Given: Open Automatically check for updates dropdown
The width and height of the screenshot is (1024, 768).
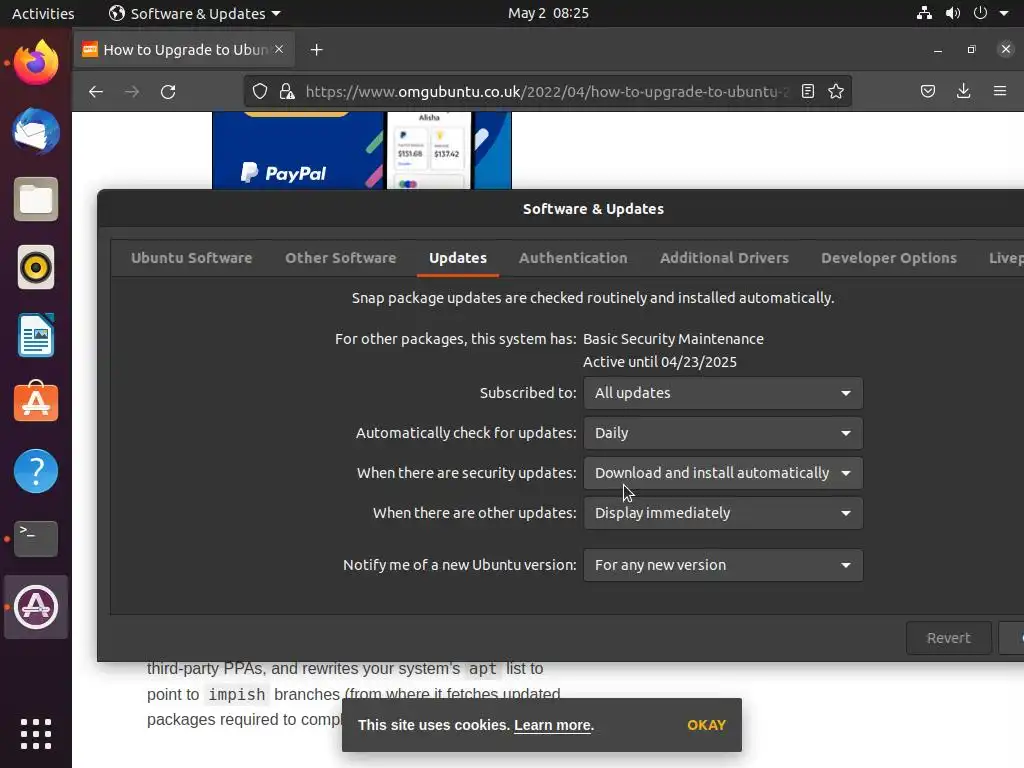Looking at the screenshot, I should (723, 433).
